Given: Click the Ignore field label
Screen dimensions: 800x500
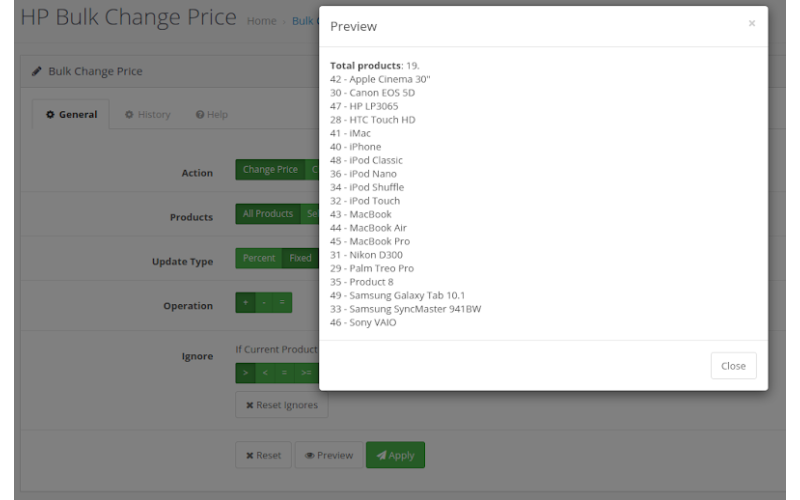Looking at the screenshot, I should tap(197, 356).
